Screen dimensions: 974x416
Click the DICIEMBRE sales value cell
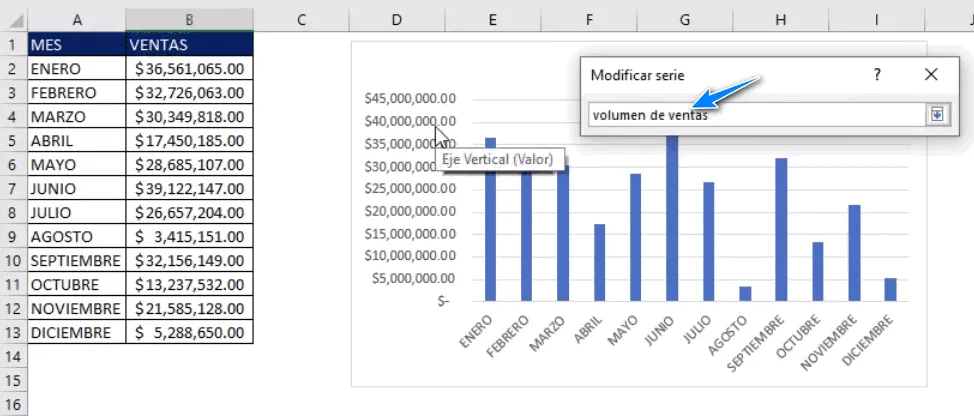(x=189, y=332)
